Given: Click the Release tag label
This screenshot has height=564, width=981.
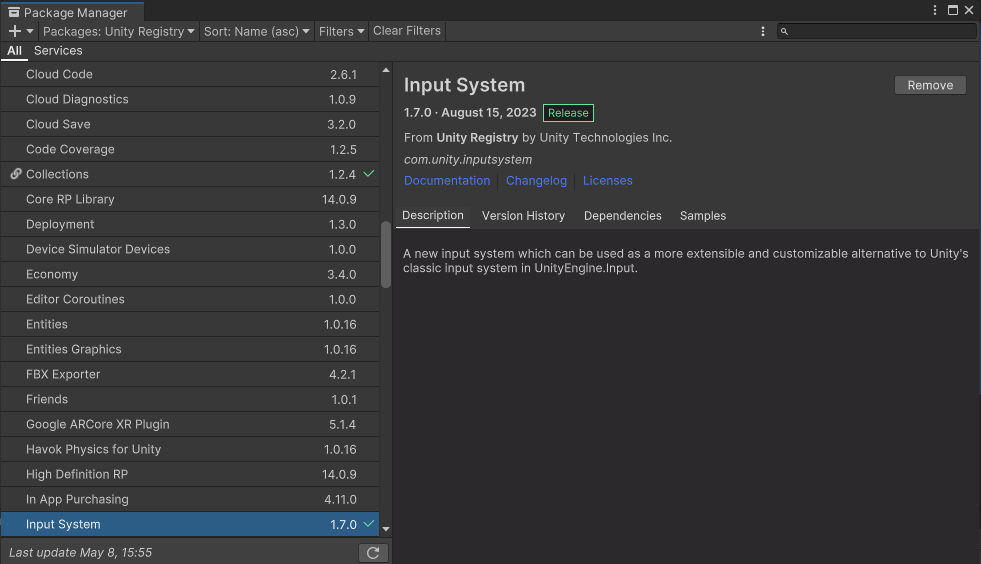Looking at the screenshot, I should click(568, 113).
